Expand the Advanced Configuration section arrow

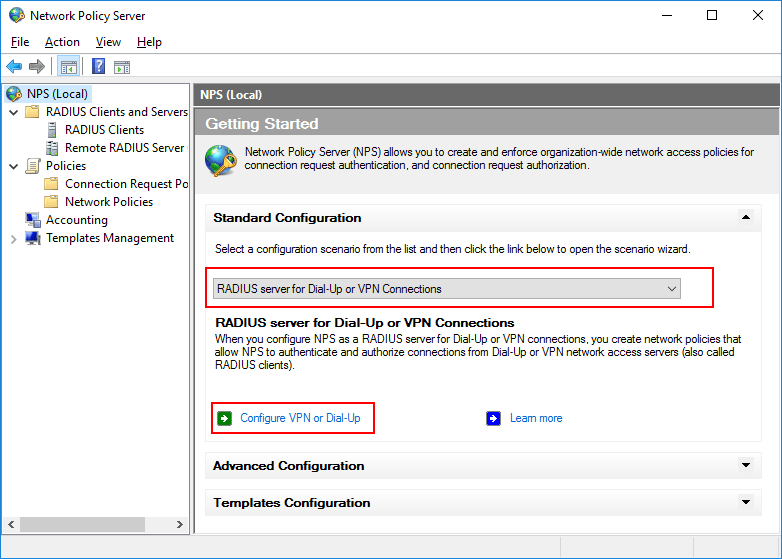click(746, 465)
